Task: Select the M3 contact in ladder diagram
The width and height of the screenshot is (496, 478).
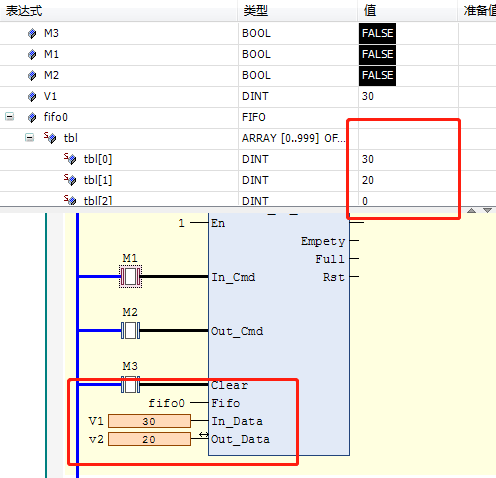Action: pyautogui.click(x=131, y=384)
